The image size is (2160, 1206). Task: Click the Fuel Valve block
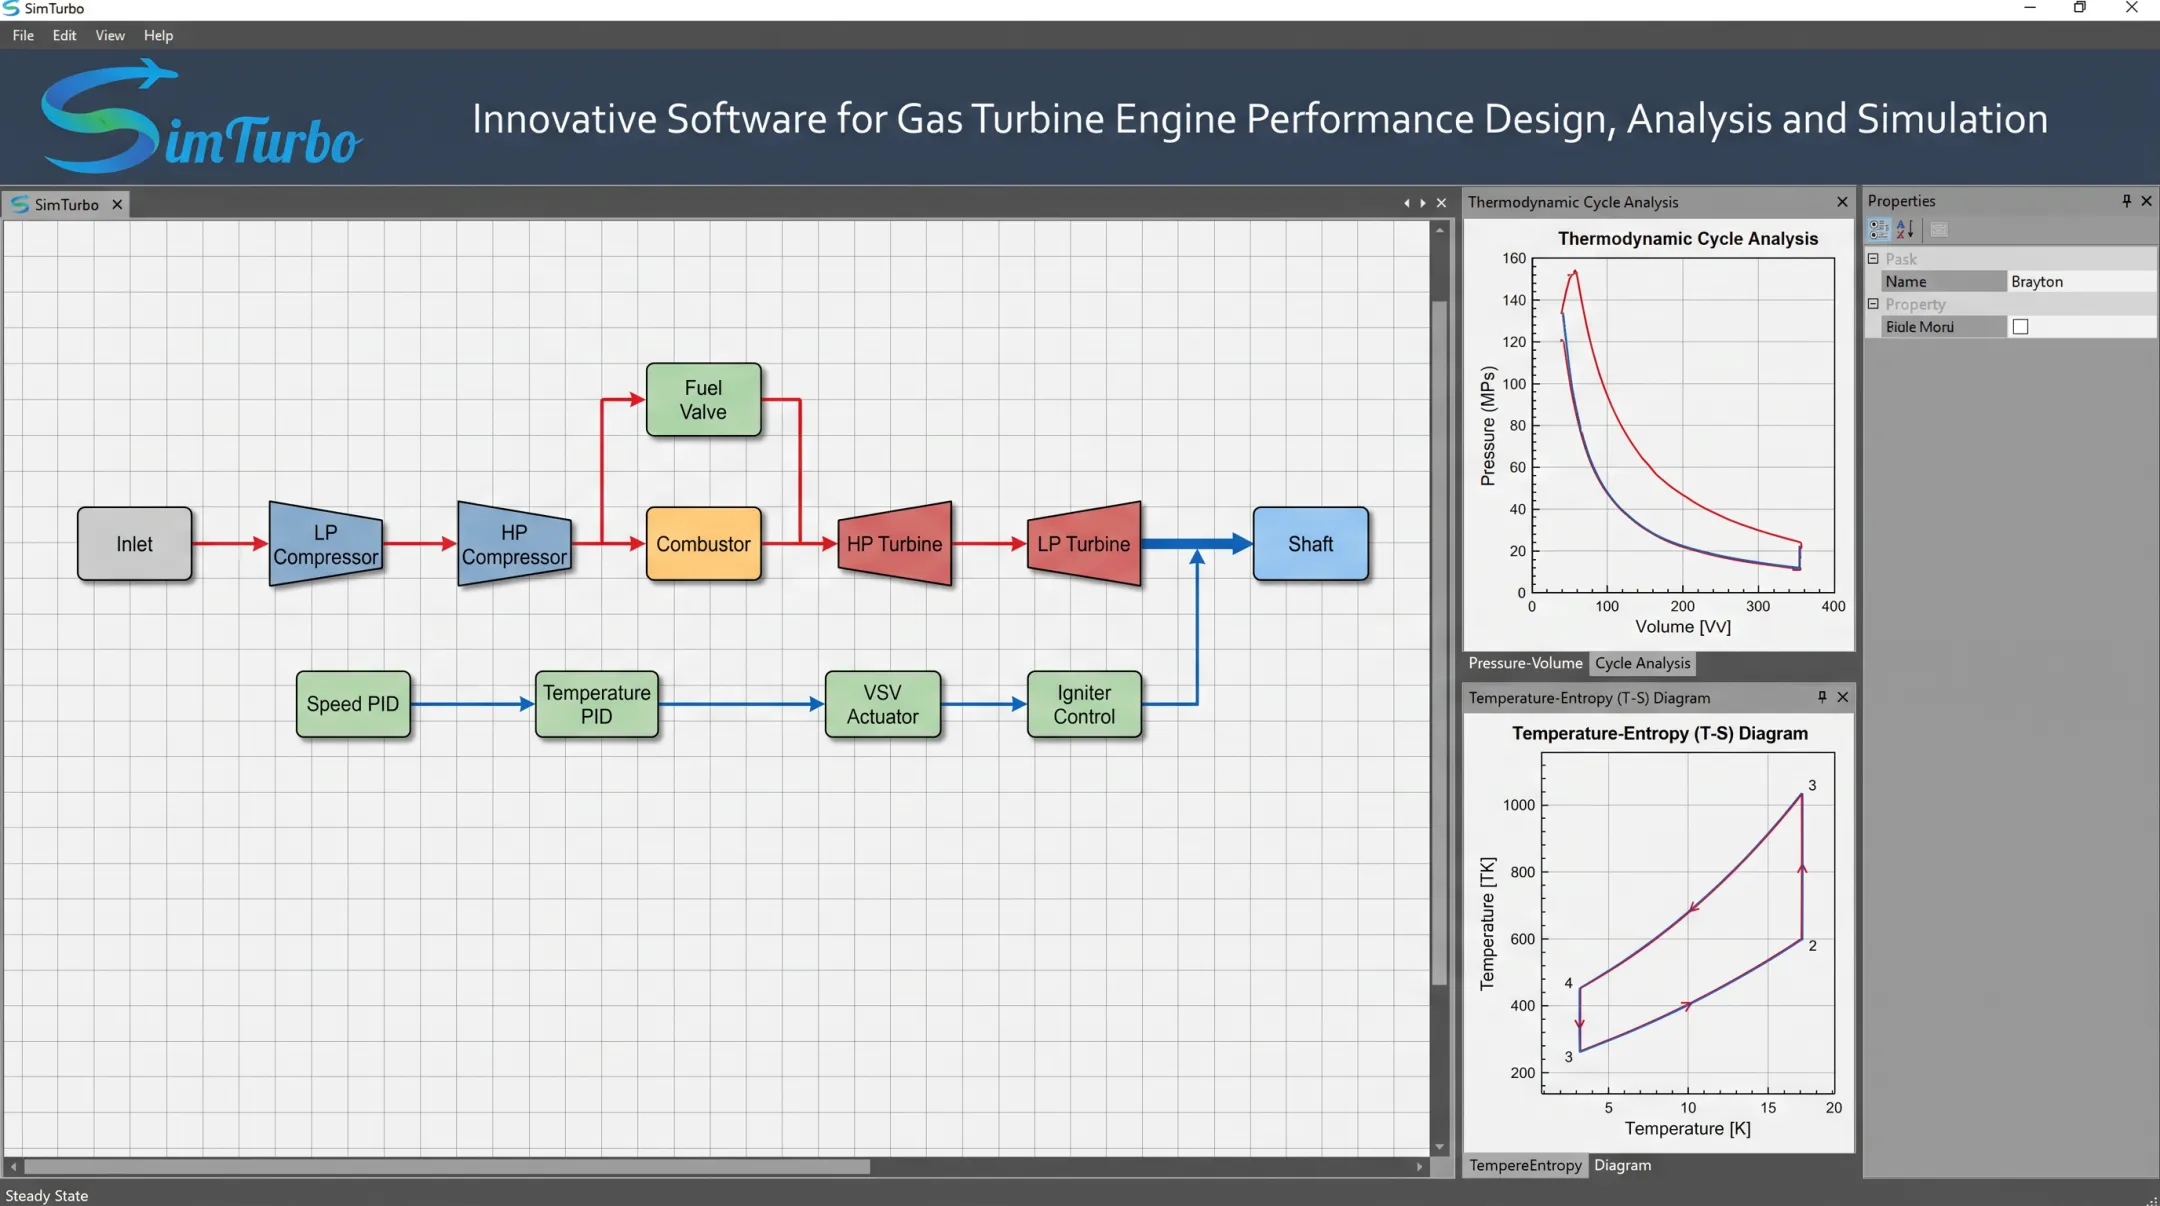tap(703, 400)
